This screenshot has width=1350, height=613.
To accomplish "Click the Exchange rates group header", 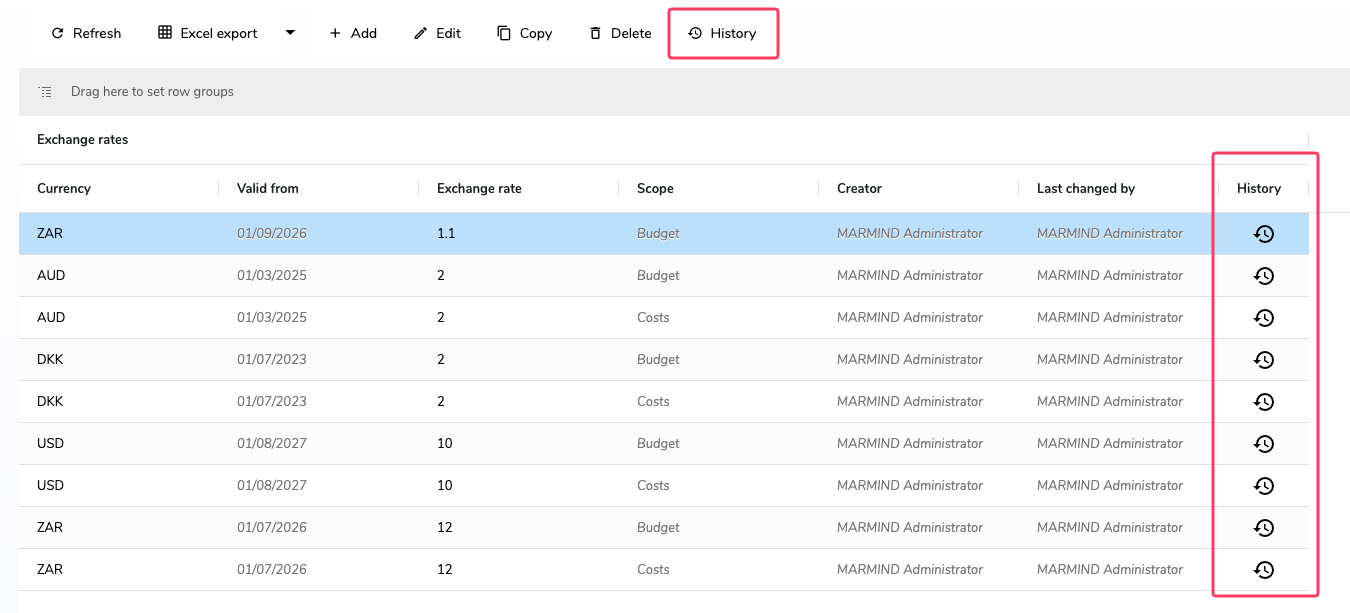I will coord(83,140).
